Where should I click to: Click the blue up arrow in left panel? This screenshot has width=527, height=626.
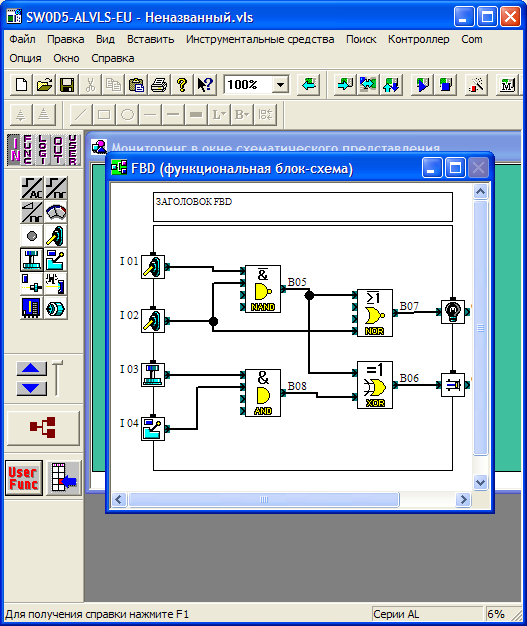click(31, 368)
